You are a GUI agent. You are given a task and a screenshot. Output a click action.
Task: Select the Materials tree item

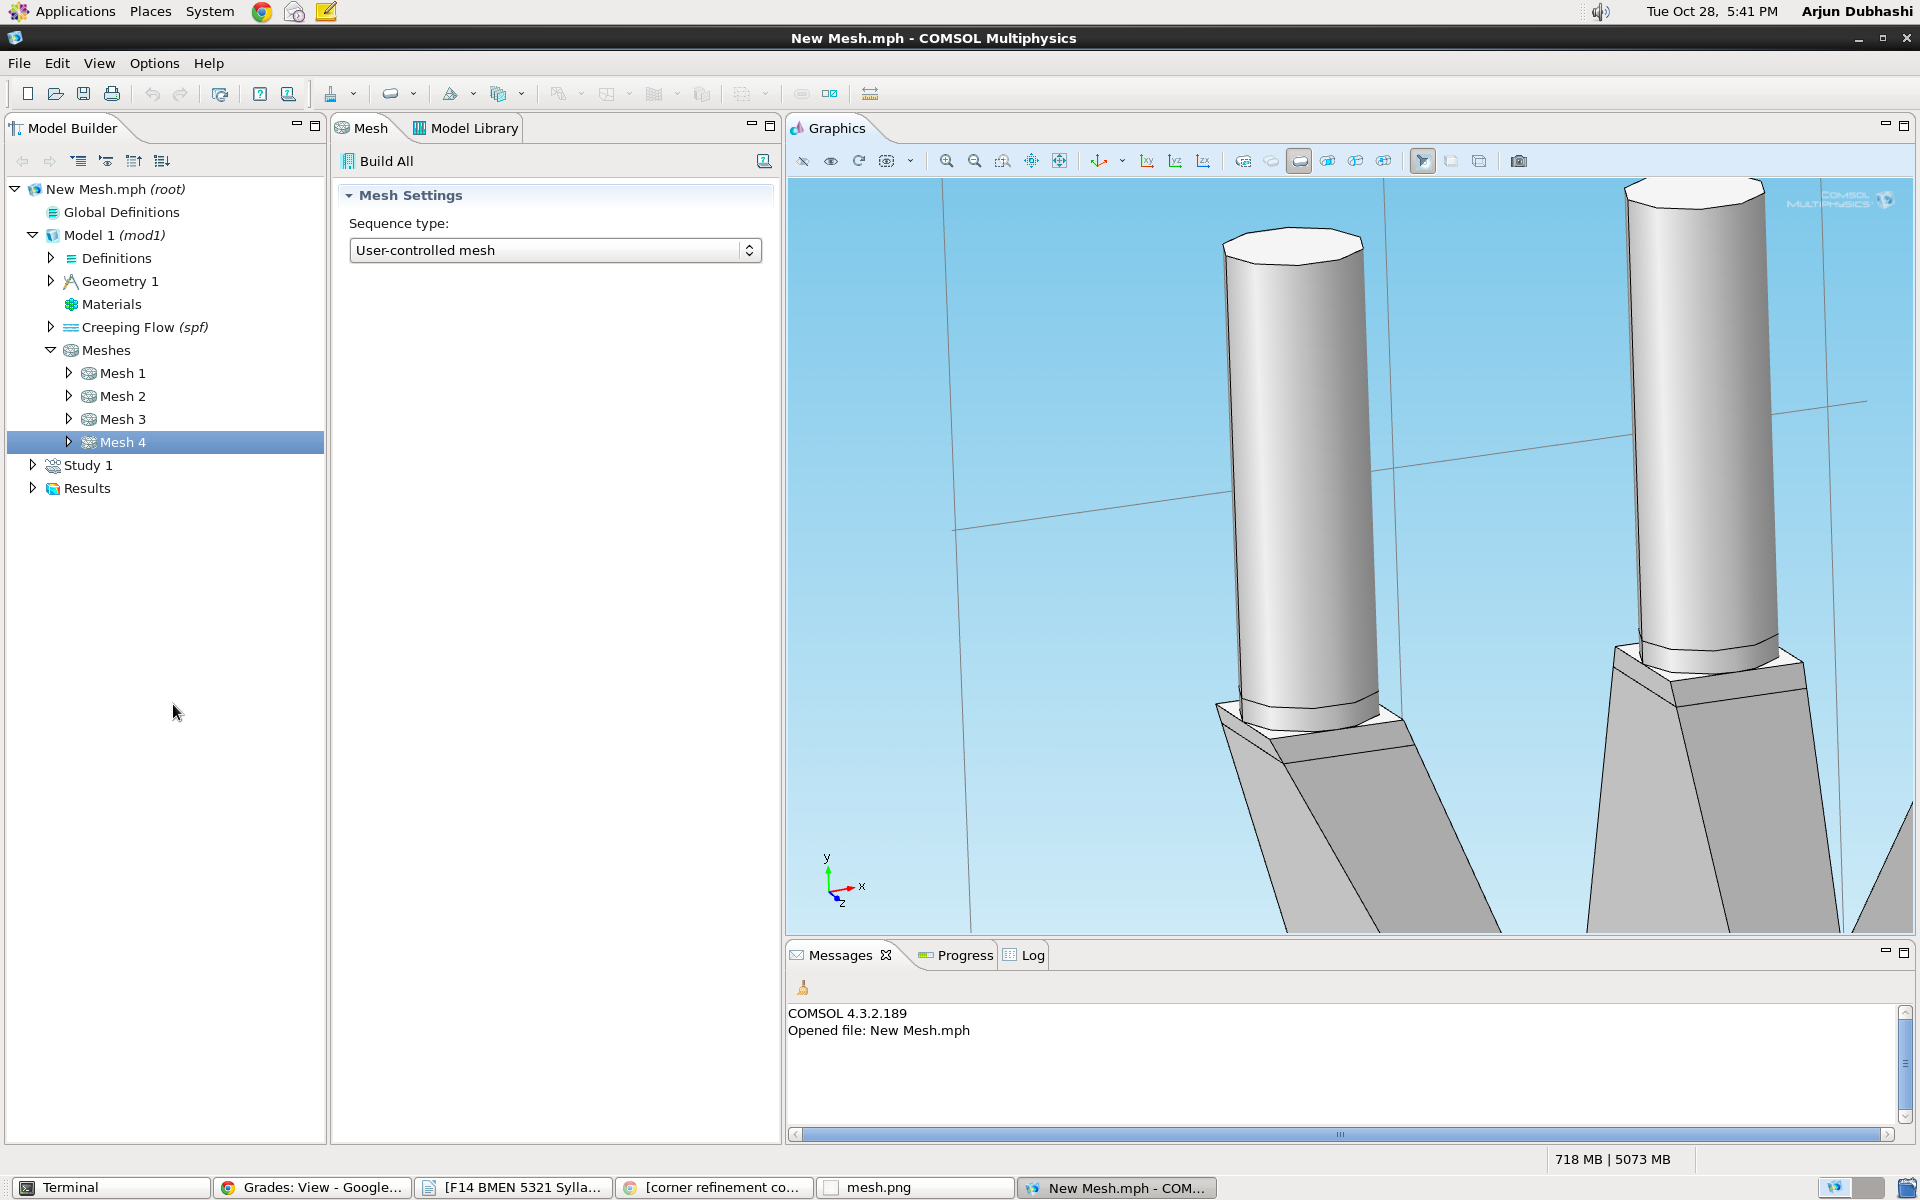pos(111,304)
